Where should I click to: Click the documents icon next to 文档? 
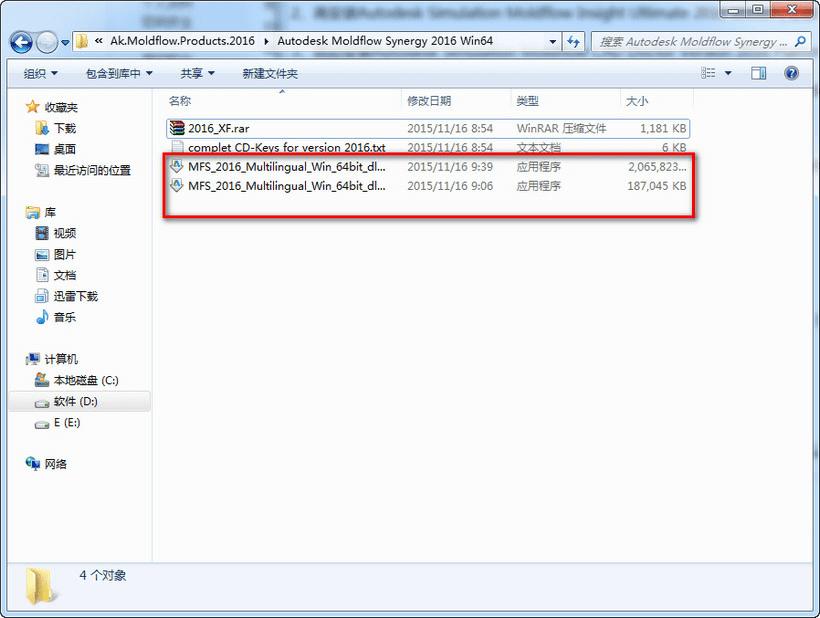click(x=42, y=275)
